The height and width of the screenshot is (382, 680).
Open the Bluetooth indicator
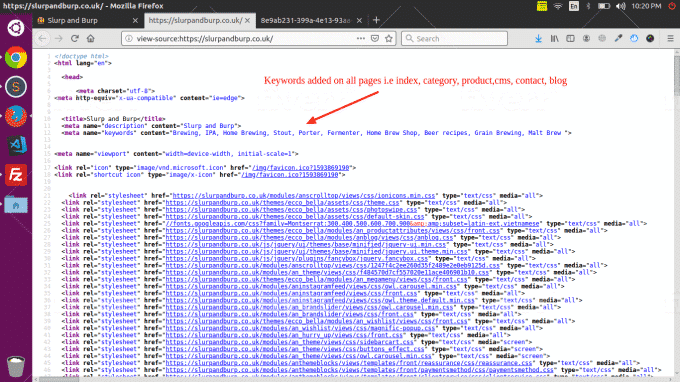pyautogui.click(x=588, y=6)
